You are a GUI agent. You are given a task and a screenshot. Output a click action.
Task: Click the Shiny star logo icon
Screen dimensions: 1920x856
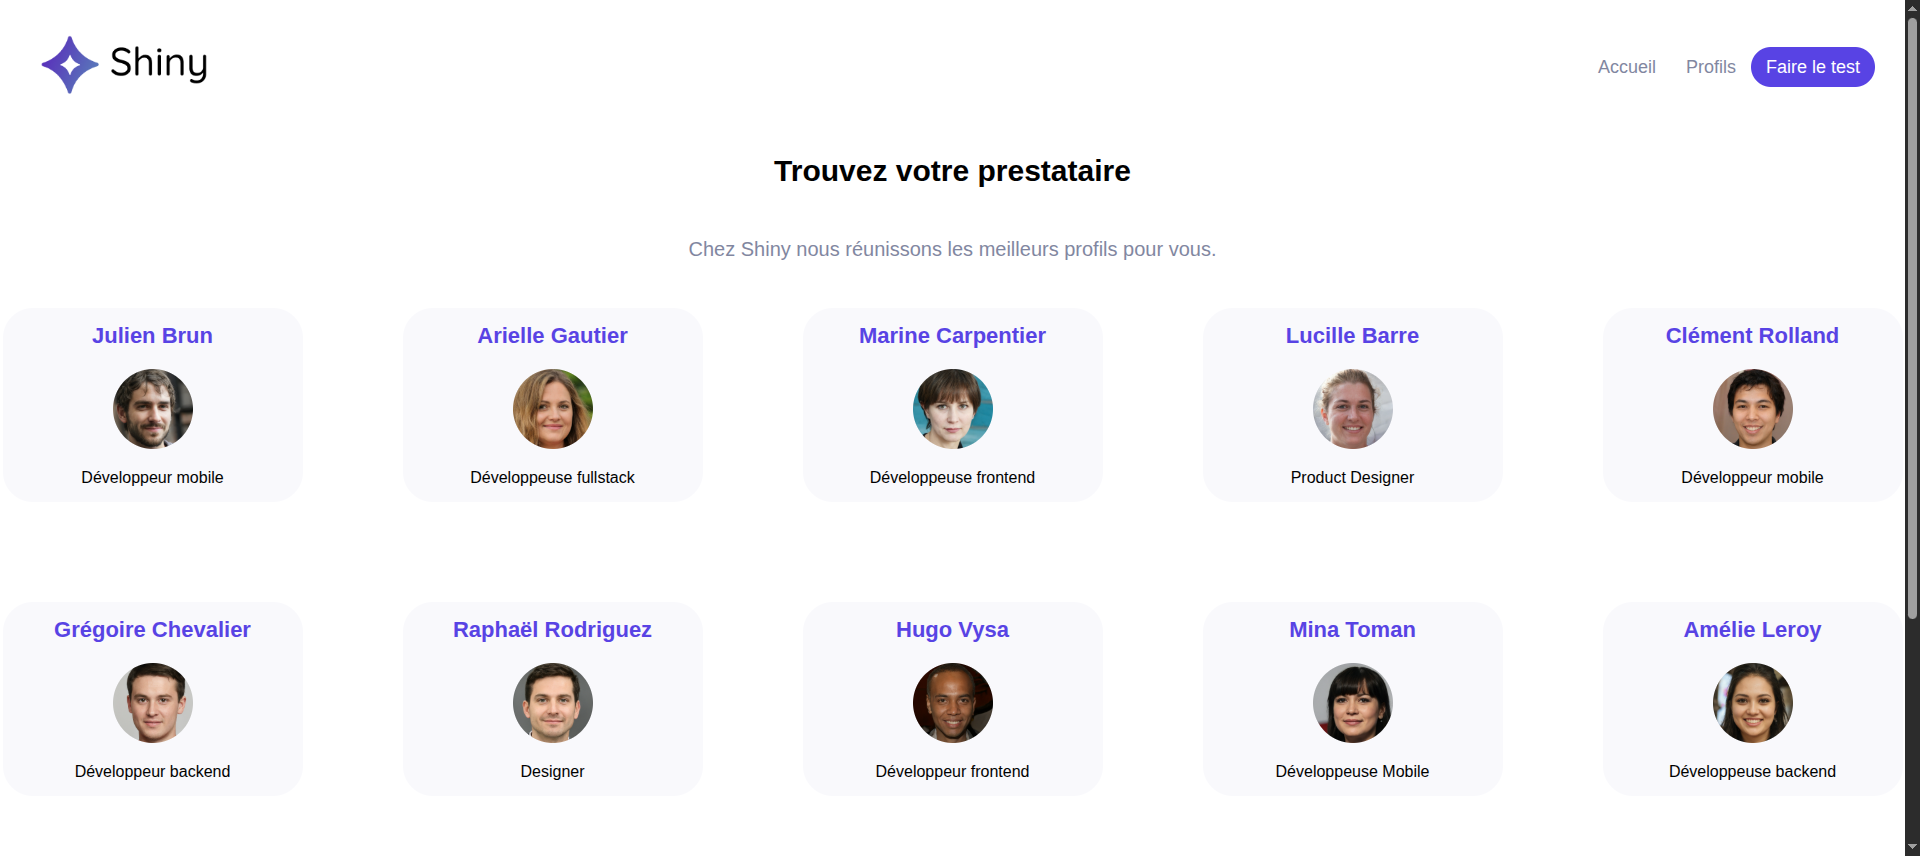[x=69, y=65]
